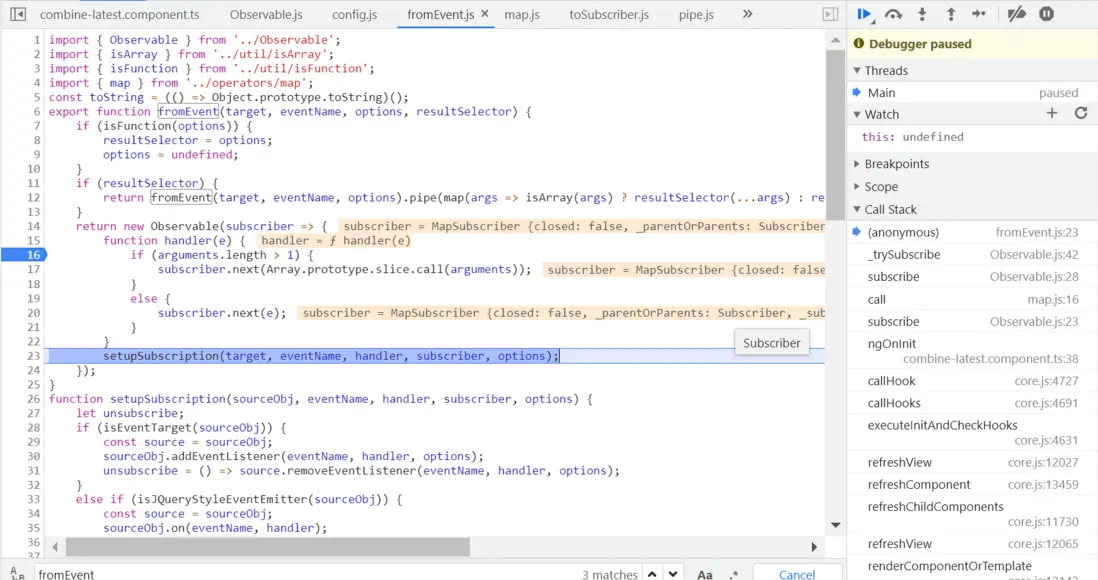Toggle match case in search bar
Screen dimensions: 1098x580
(x=705, y=574)
